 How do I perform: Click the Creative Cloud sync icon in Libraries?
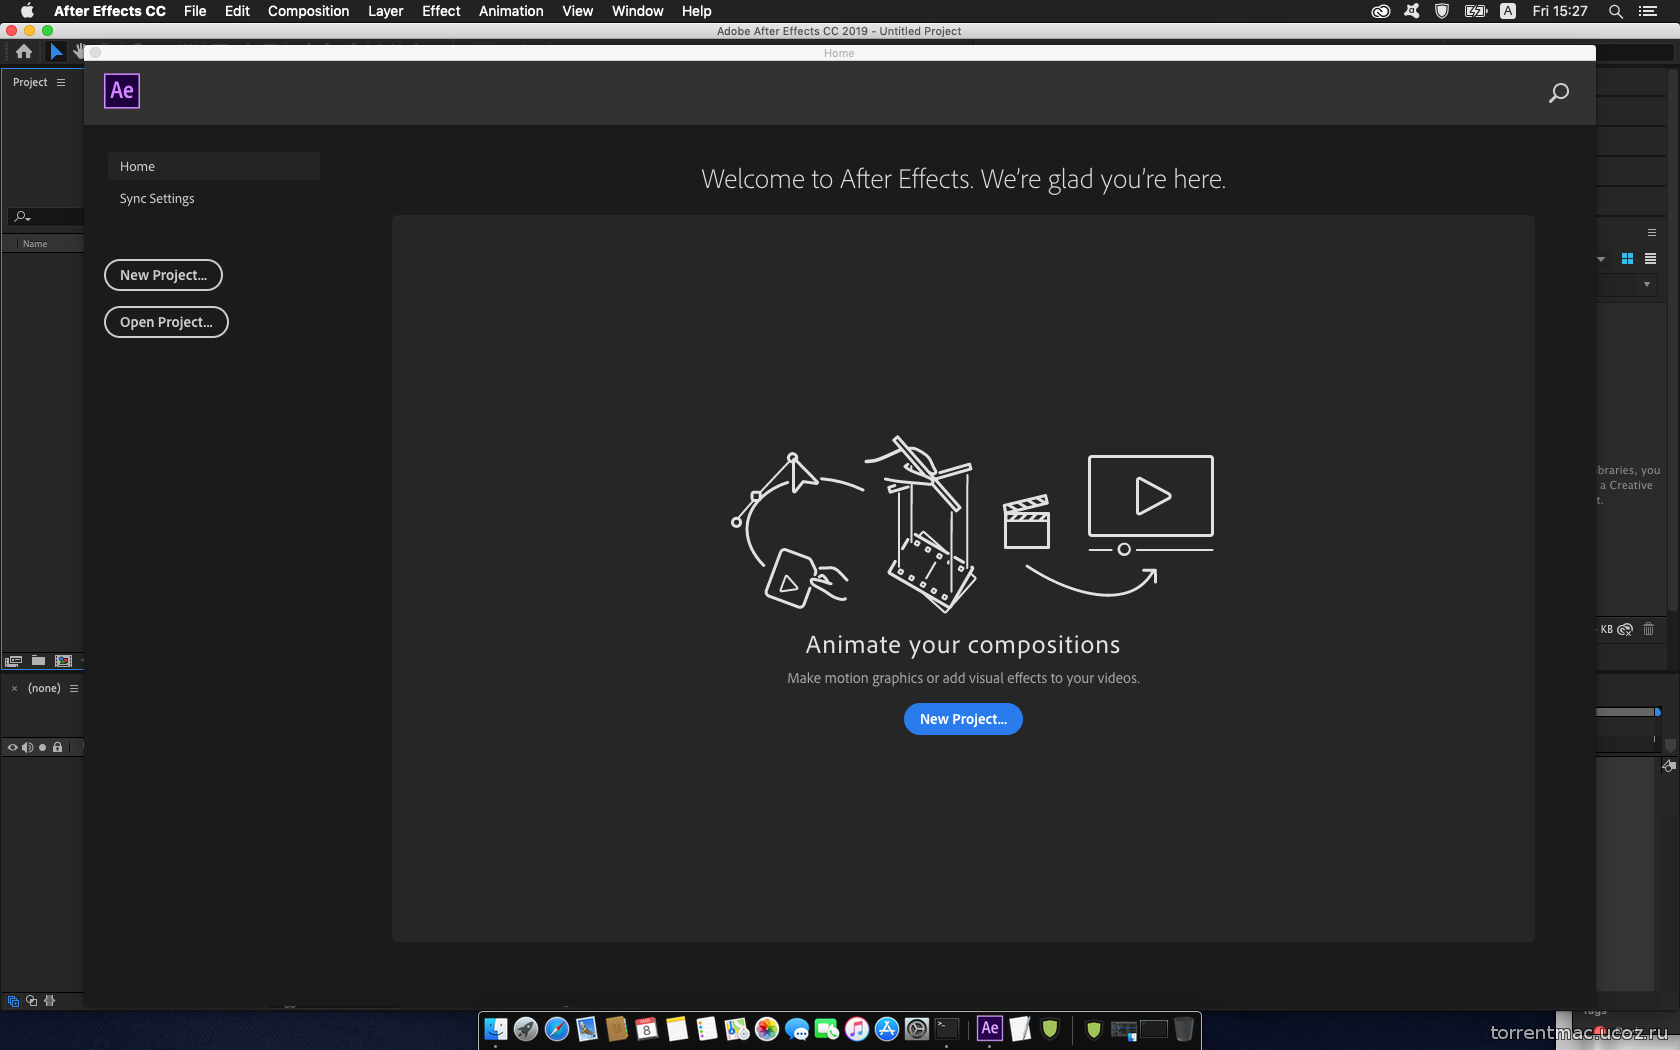click(x=1625, y=629)
